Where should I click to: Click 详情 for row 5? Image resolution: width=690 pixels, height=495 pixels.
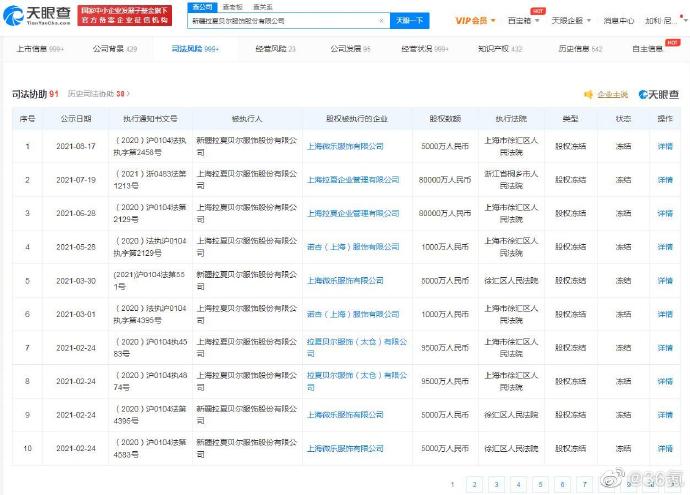click(665, 281)
